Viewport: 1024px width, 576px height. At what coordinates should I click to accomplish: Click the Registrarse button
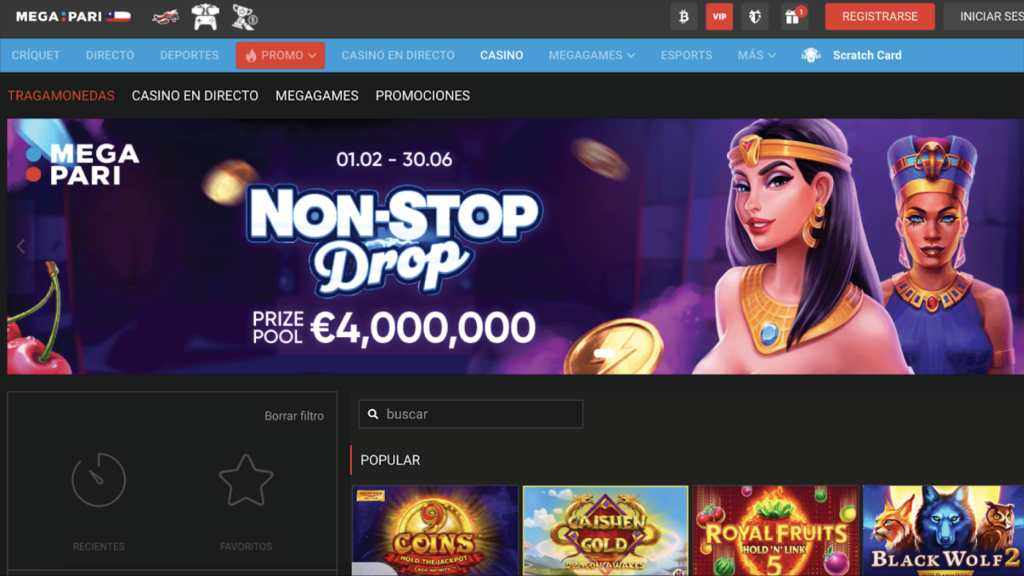pos(880,17)
